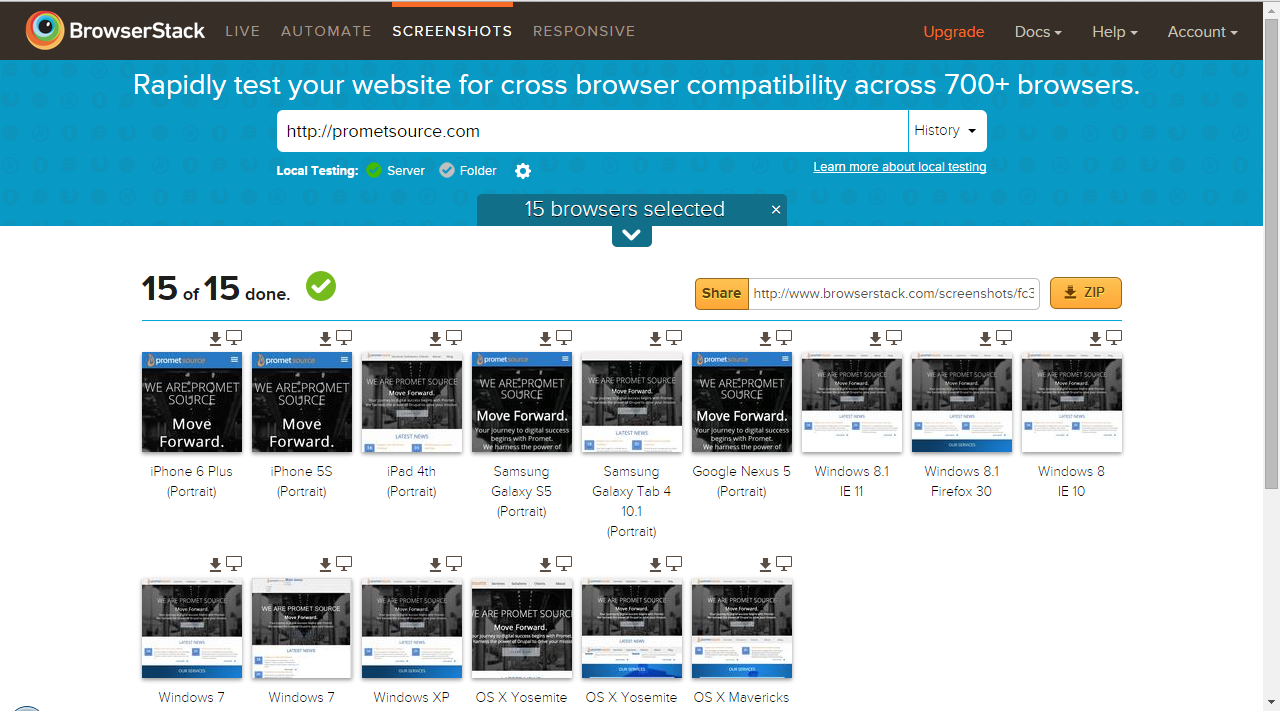Expand the browser selection chevron
The image size is (1280, 711).
(632, 236)
